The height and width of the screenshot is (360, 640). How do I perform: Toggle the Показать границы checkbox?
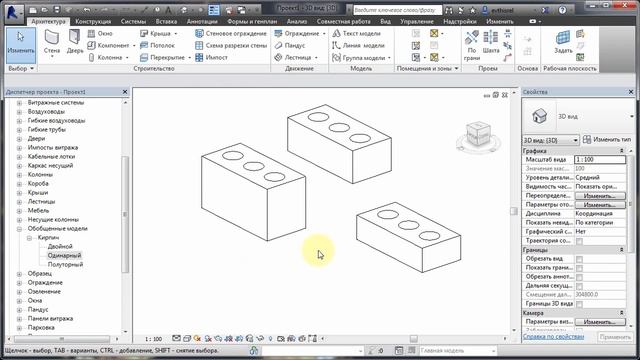[579, 268]
